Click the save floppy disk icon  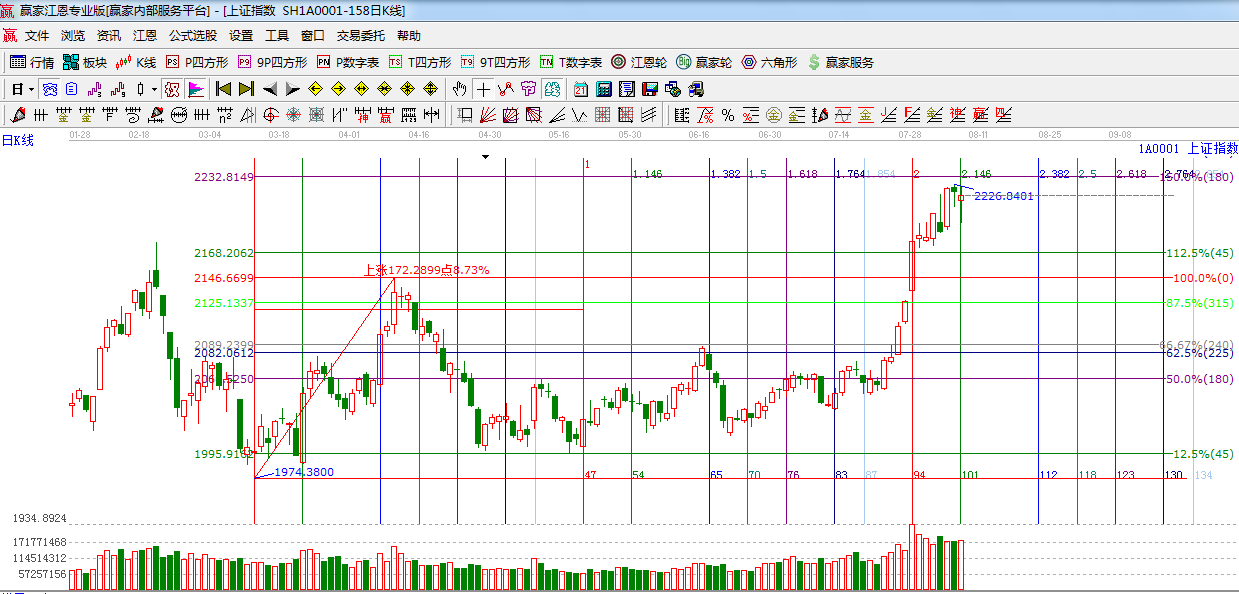(x=650, y=89)
